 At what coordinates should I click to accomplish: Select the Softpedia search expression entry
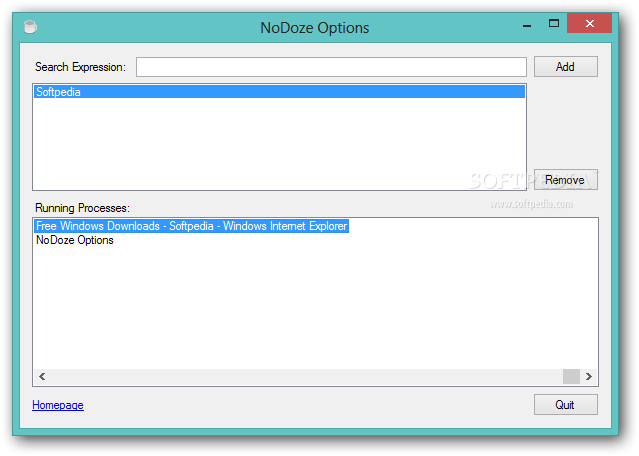click(x=280, y=92)
